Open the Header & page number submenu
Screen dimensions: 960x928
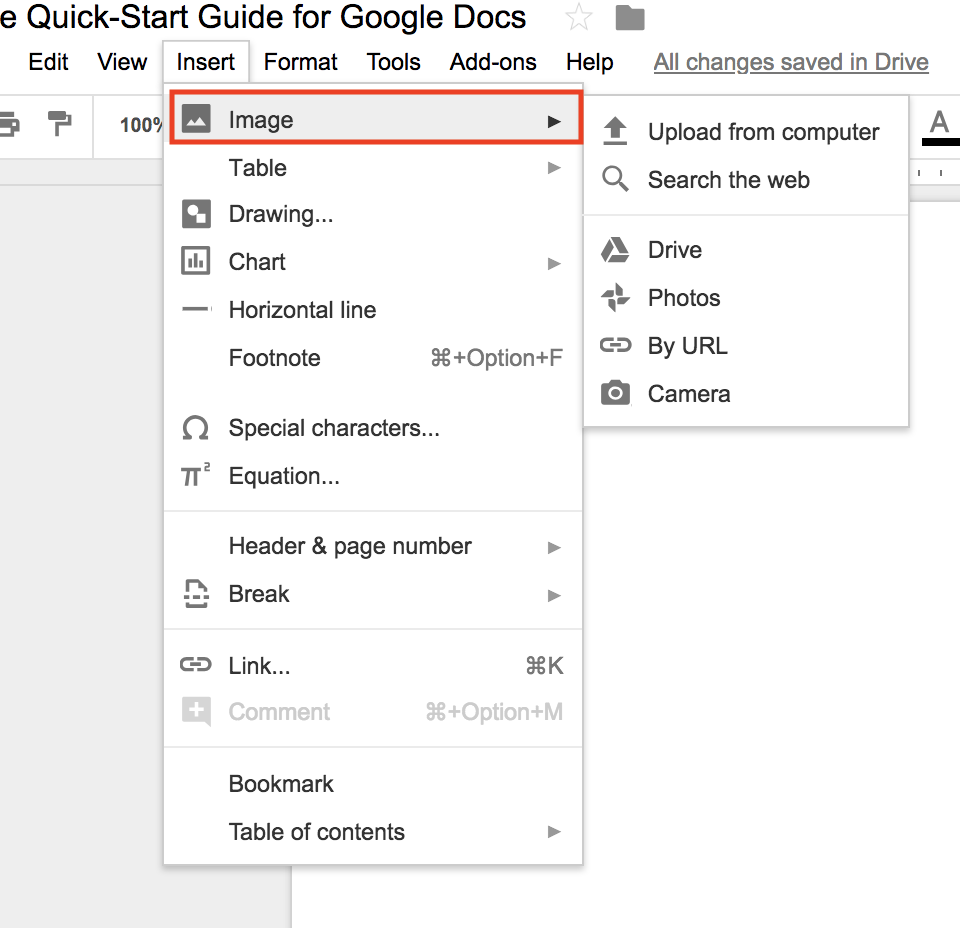coord(554,547)
